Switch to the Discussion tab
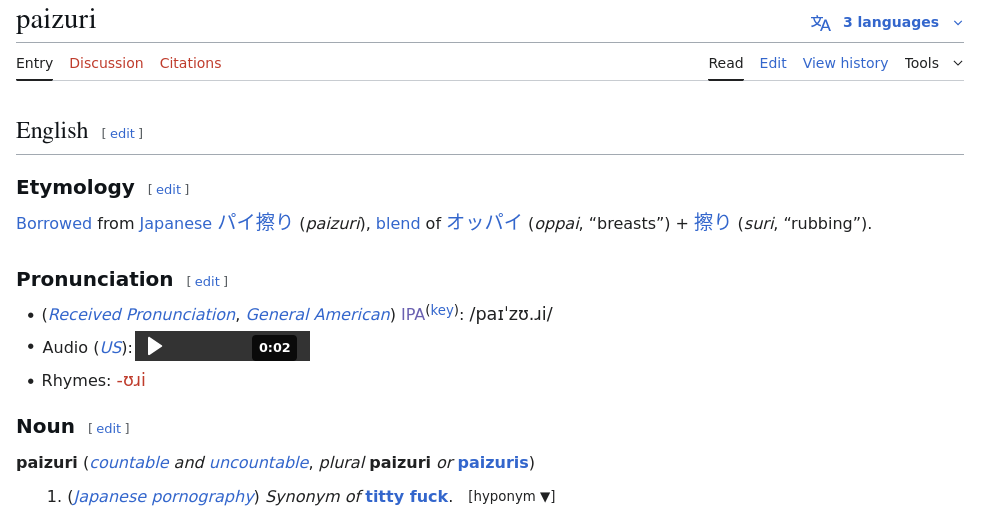The height and width of the screenshot is (518, 982). point(106,63)
